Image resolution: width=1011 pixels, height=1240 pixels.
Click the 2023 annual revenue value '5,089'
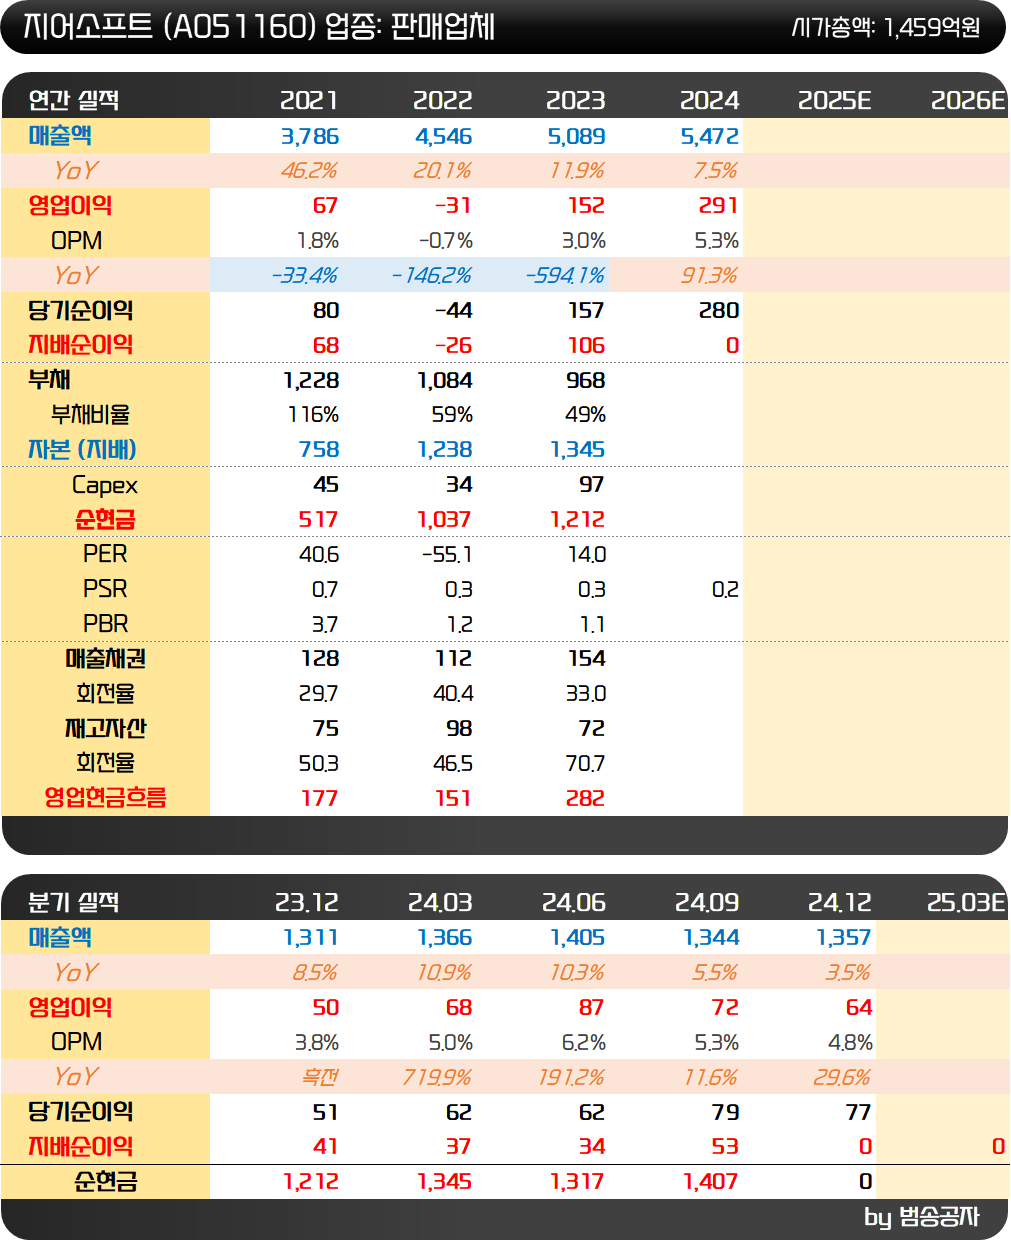click(576, 136)
